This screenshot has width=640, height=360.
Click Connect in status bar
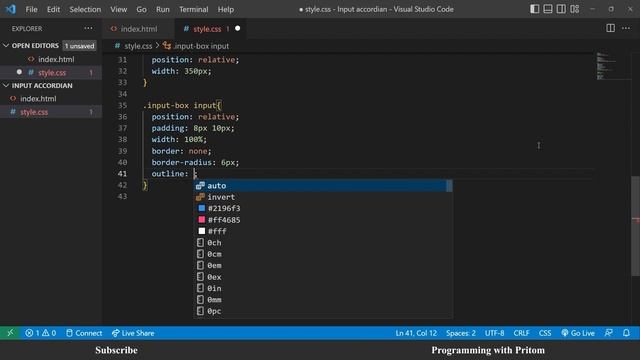click(84, 333)
